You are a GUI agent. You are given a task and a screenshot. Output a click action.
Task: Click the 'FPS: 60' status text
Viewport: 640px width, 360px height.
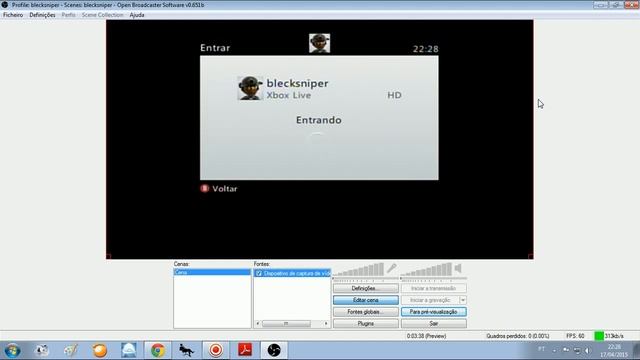pyautogui.click(x=575, y=336)
